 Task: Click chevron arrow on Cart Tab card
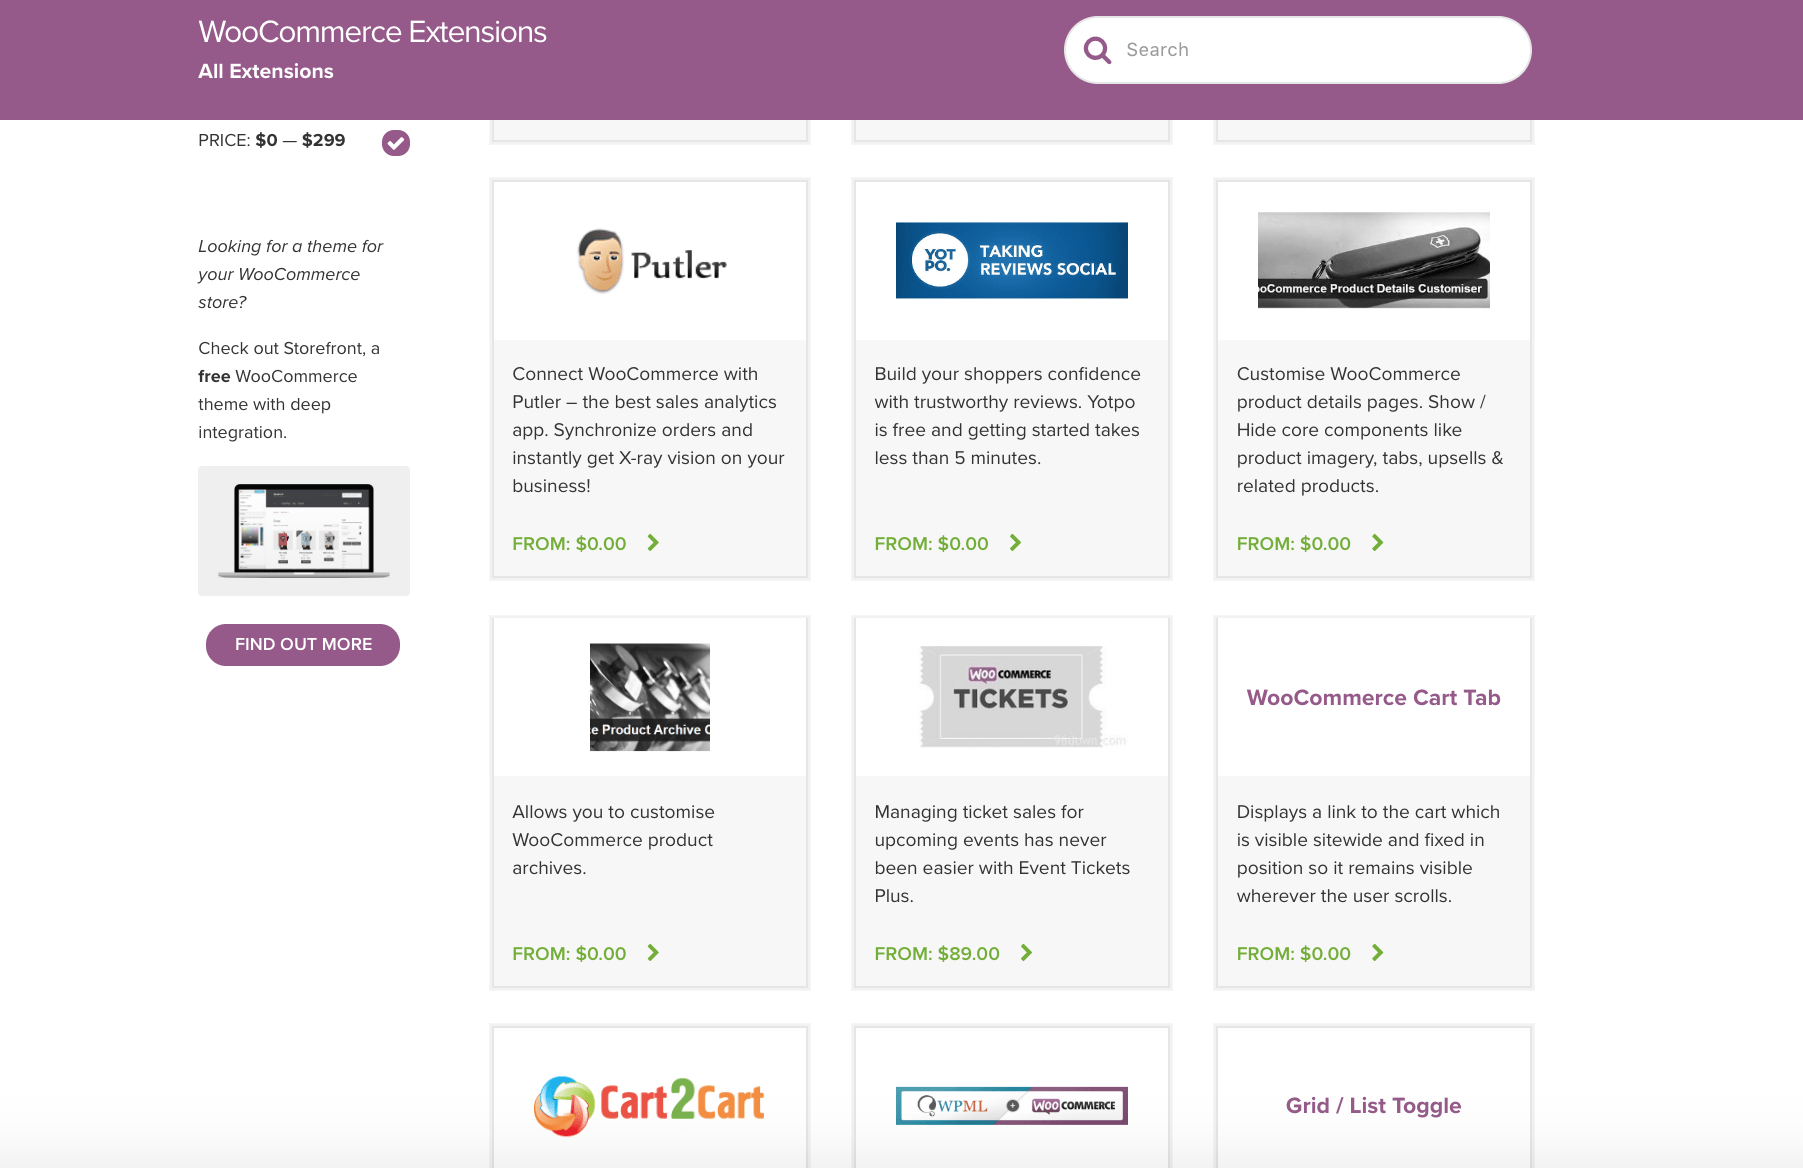(1377, 953)
